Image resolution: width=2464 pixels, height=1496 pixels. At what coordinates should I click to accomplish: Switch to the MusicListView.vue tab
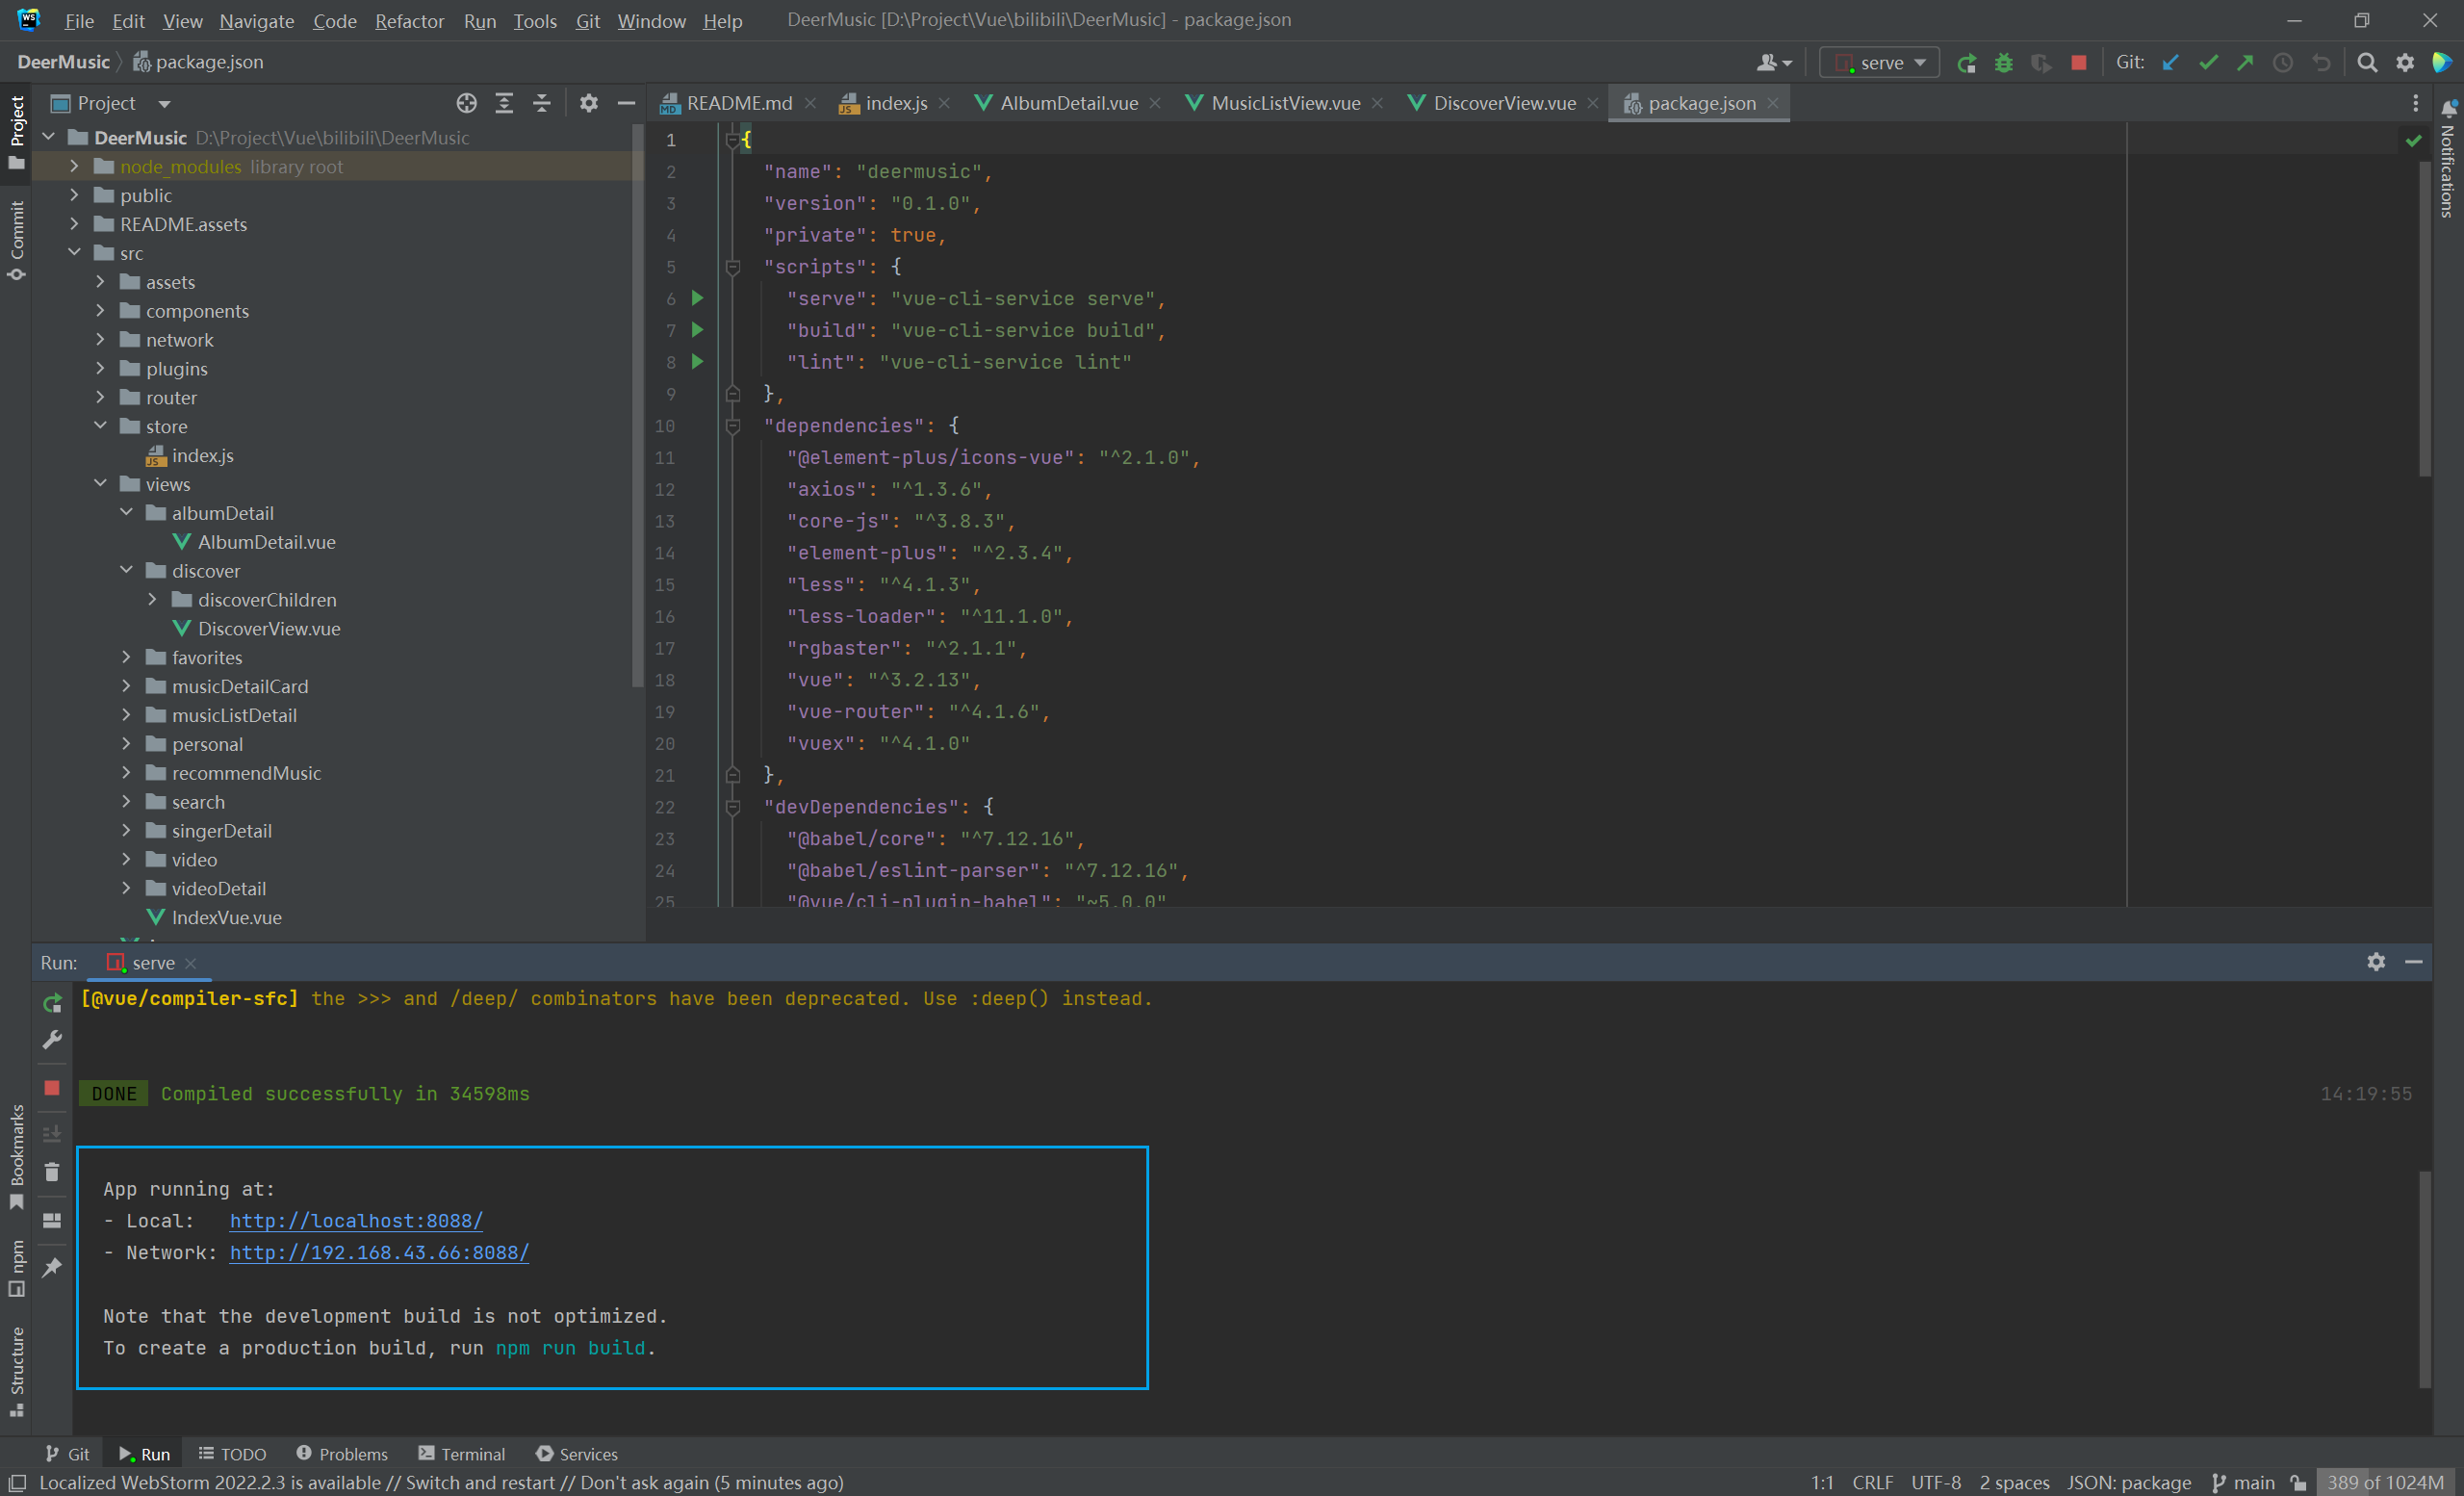click(1285, 103)
